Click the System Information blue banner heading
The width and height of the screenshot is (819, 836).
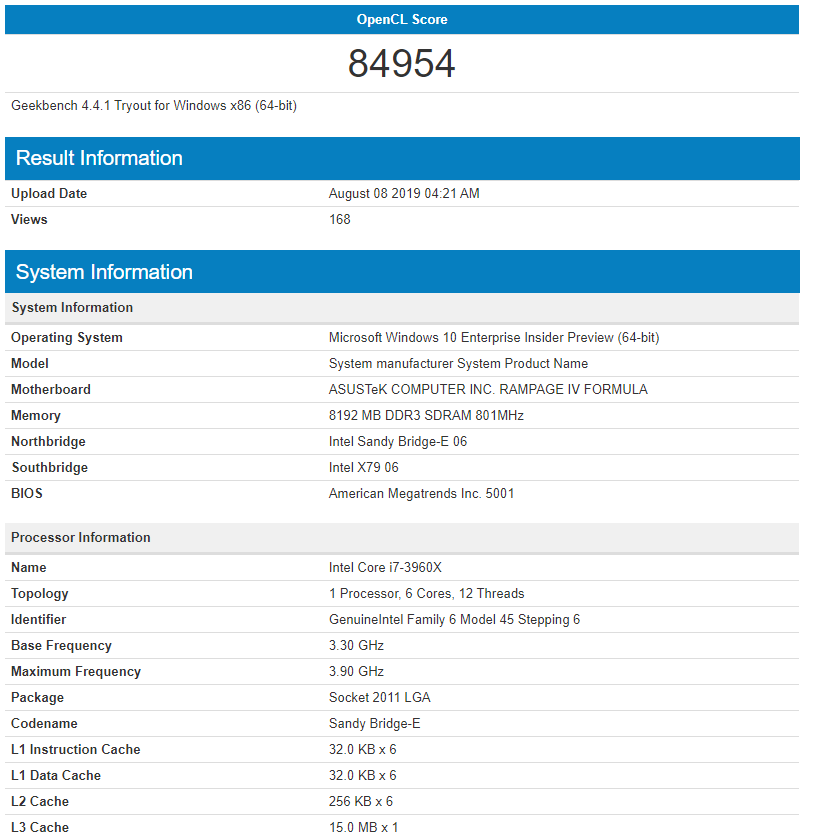402,272
